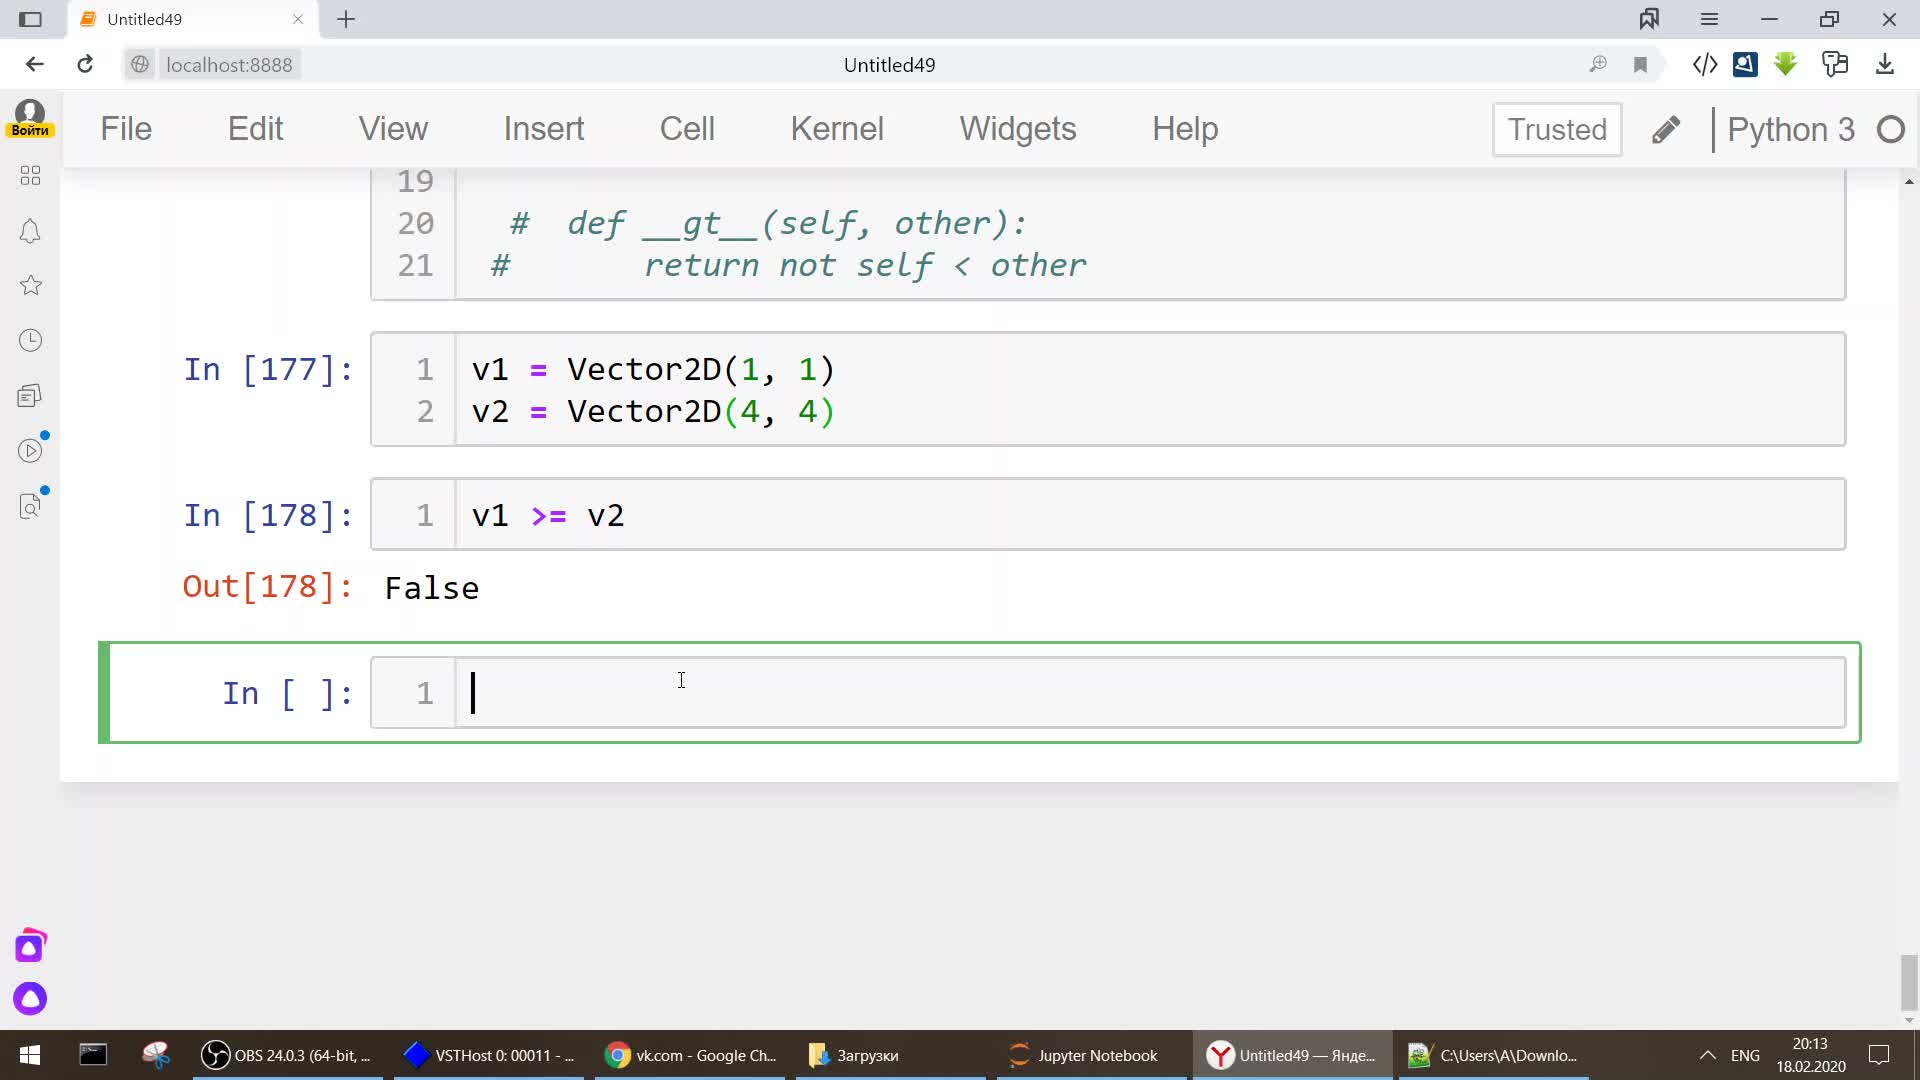Open a new browser tab with plus
The height and width of the screenshot is (1080, 1920).
coord(346,19)
